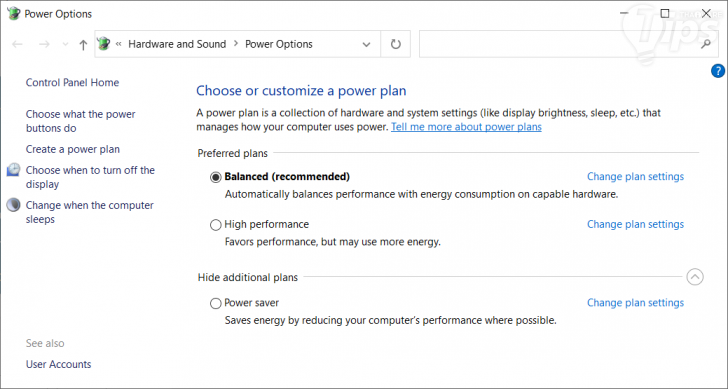Viewport: 728px width, 389px height.
Task: Click the clock icon beside display link
Action: 13,170
